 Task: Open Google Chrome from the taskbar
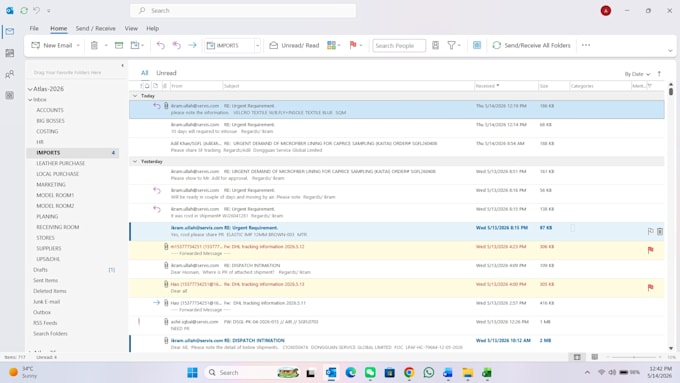(x=409, y=373)
